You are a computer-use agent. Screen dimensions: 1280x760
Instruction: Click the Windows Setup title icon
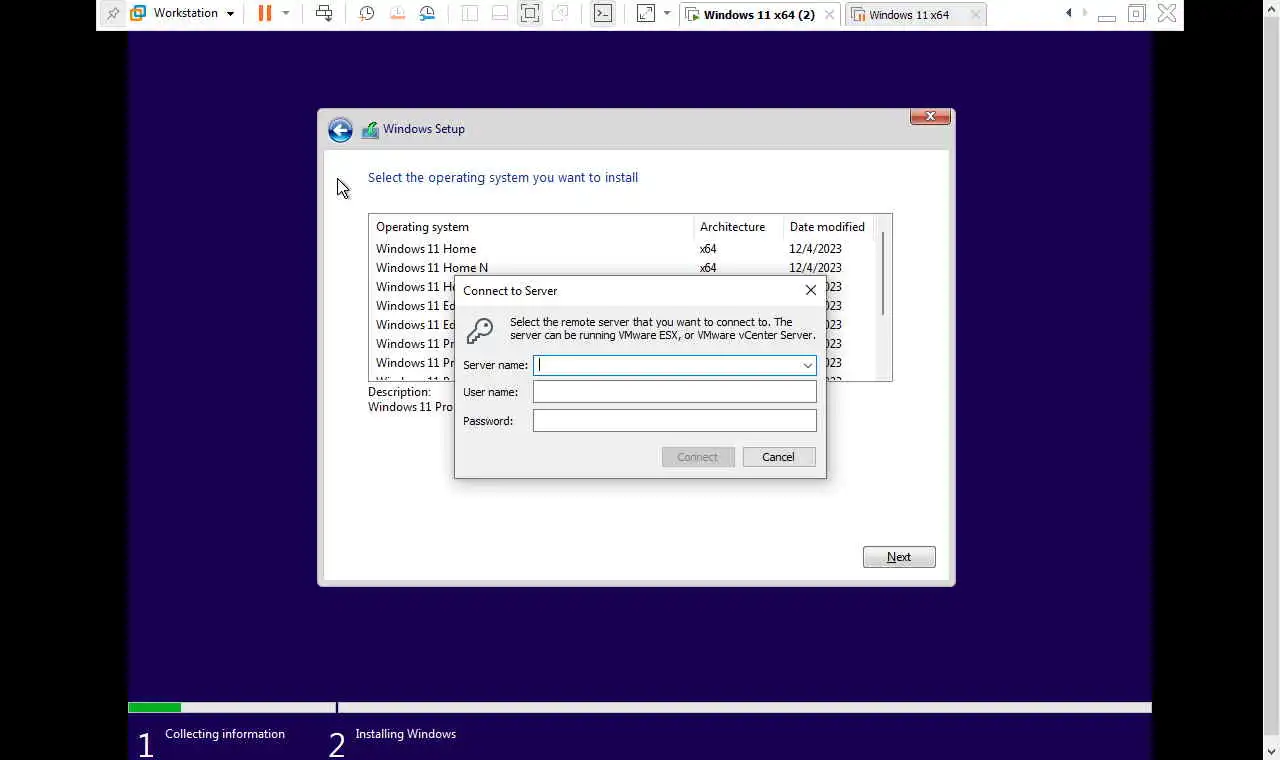[x=370, y=130]
